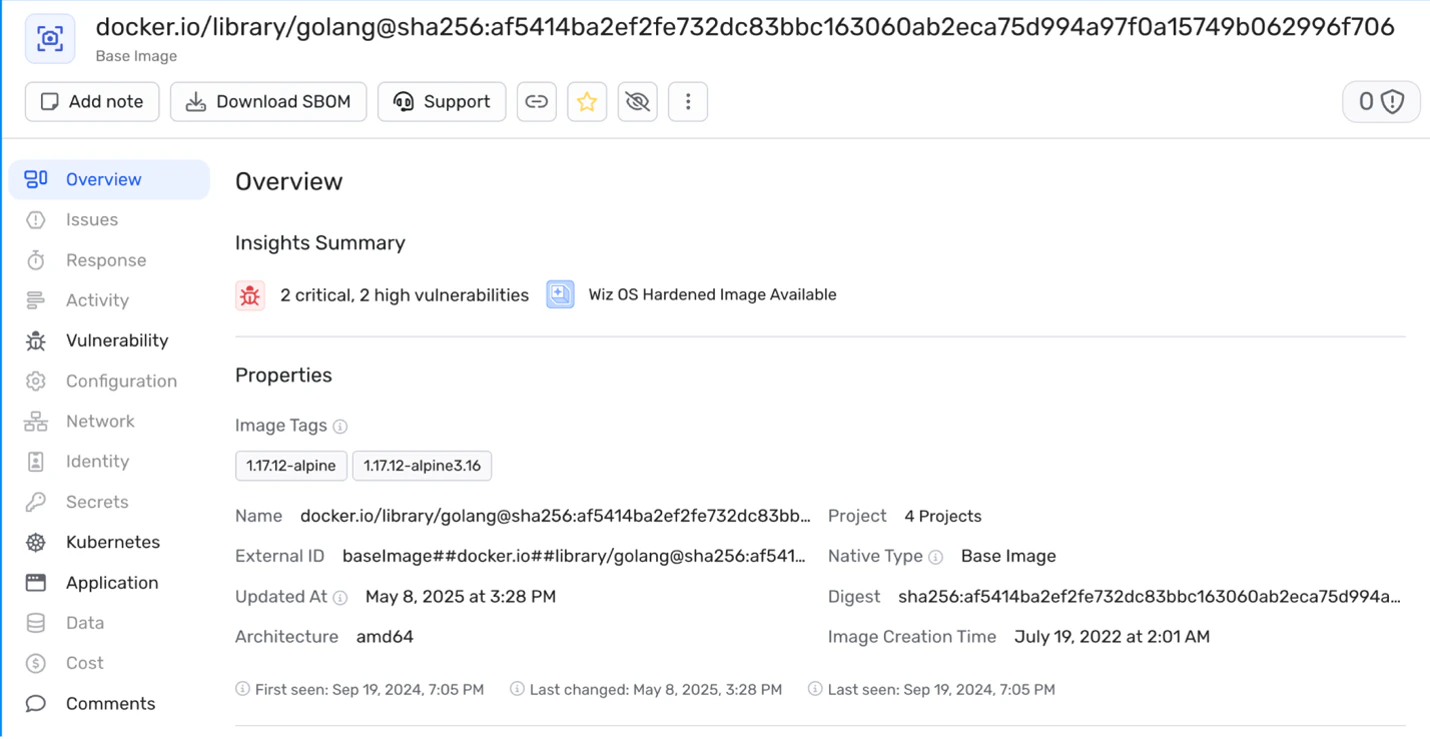Click the Updated At date value
Image resolution: width=1430 pixels, height=739 pixels.
(460, 596)
